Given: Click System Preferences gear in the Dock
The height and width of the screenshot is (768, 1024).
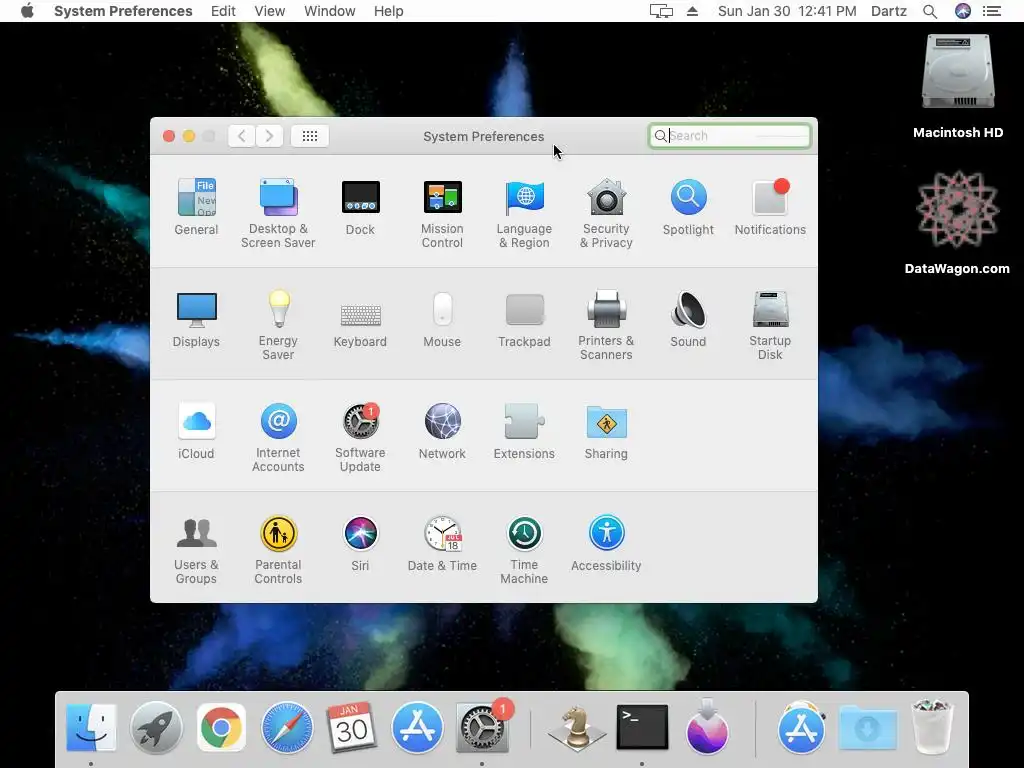Looking at the screenshot, I should click(482, 727).
